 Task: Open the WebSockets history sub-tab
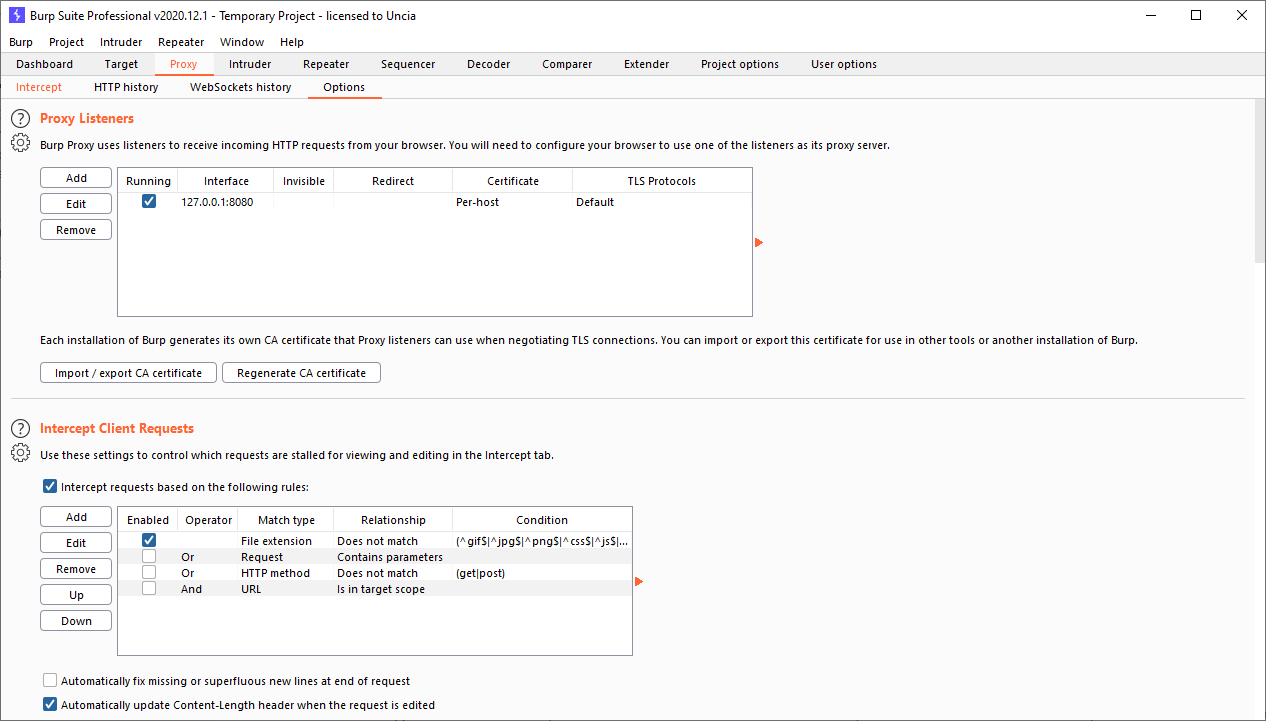click(x=241, y=87)
